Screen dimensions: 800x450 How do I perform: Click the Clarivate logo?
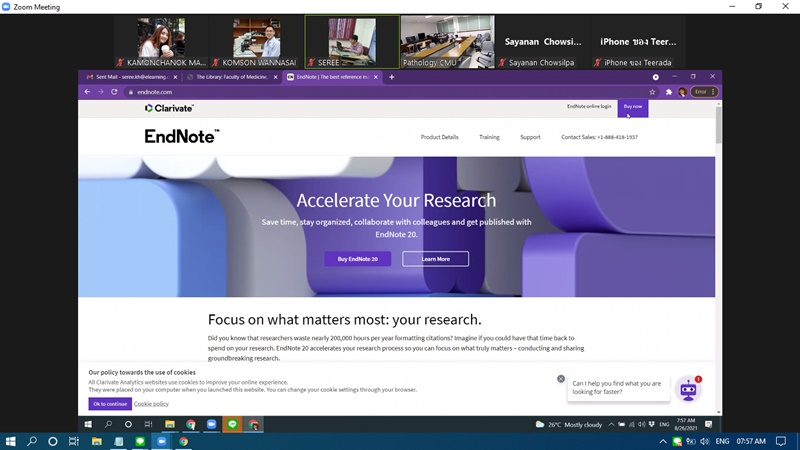point(169,108)
